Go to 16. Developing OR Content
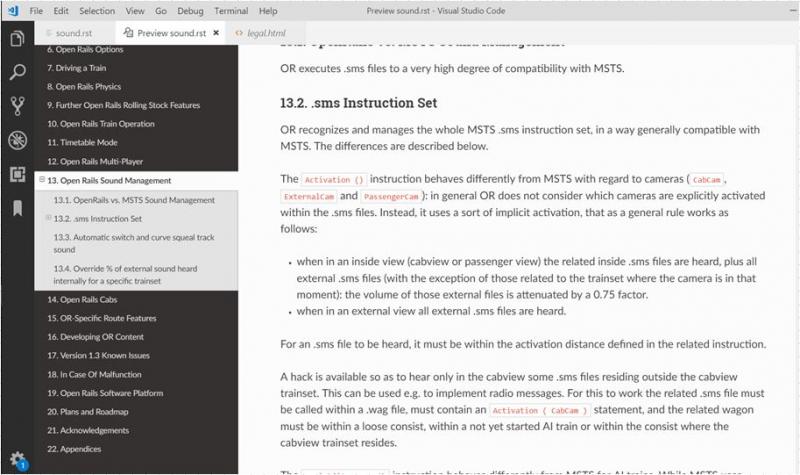The height and width of the screenshot is (475, 800). (95, 337)
